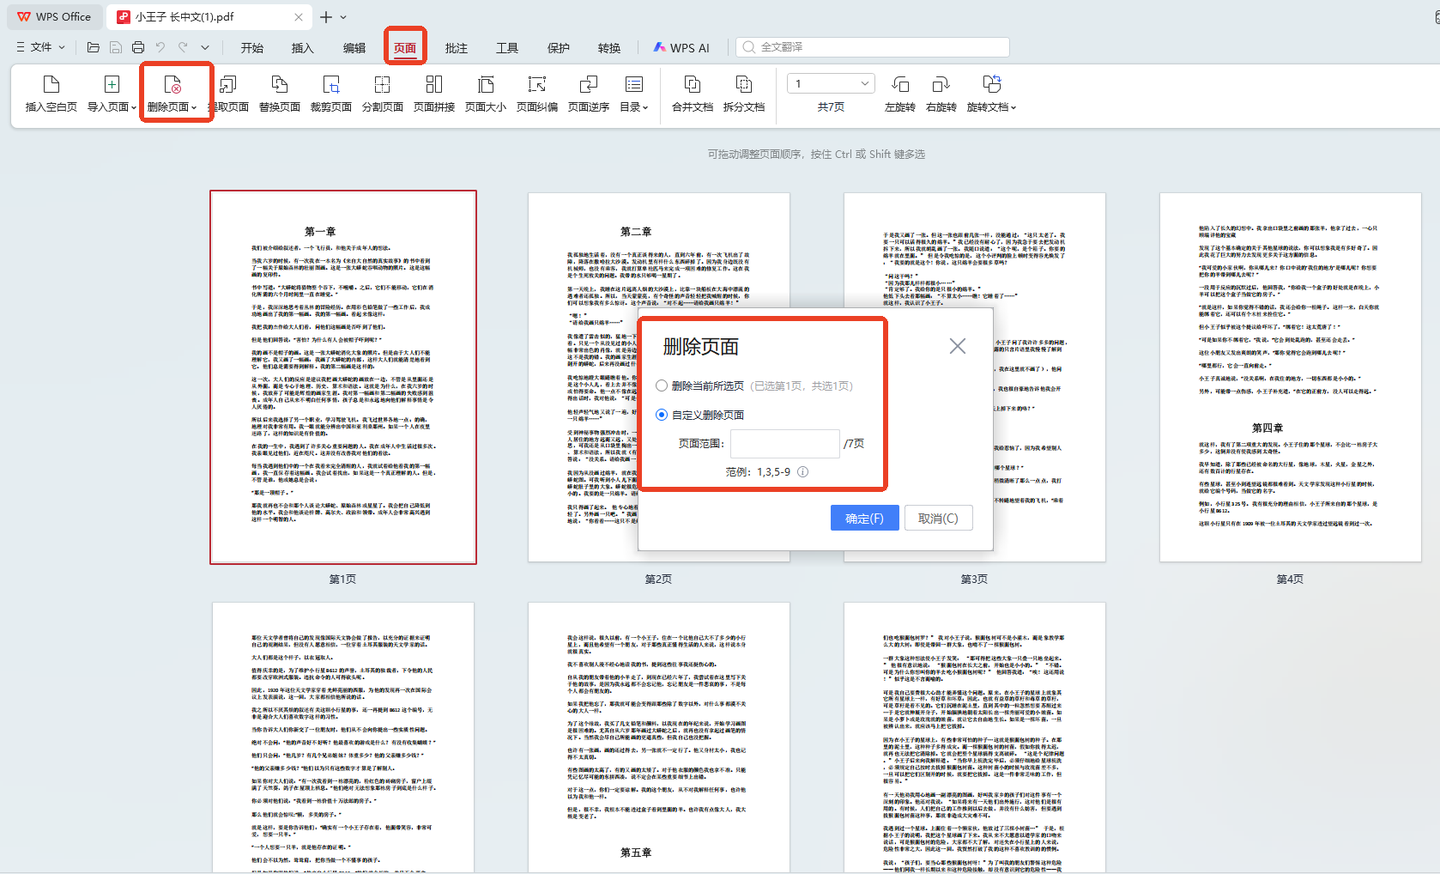Close the 小王子 长中文(1).pdf tab
Screen dimensions: 1440x874
tap(298, 17)
